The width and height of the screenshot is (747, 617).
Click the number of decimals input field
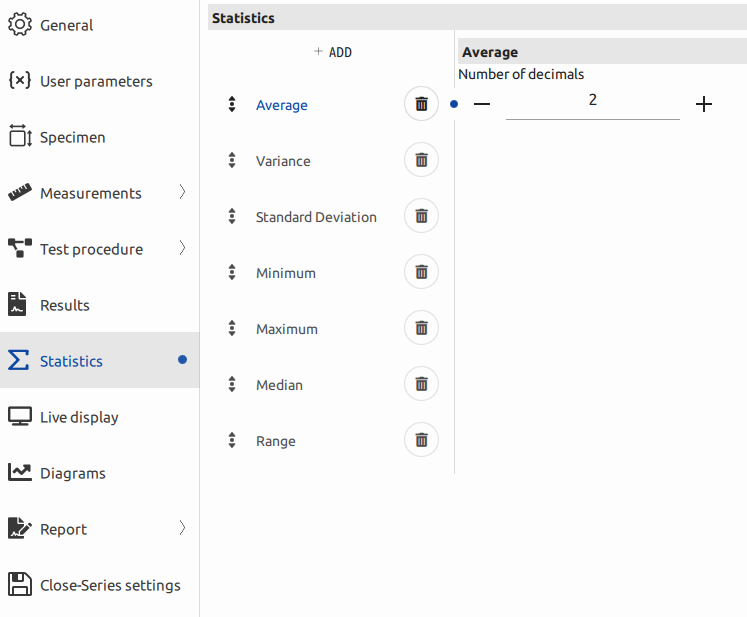pyautogui.click(x=592, y=102)
